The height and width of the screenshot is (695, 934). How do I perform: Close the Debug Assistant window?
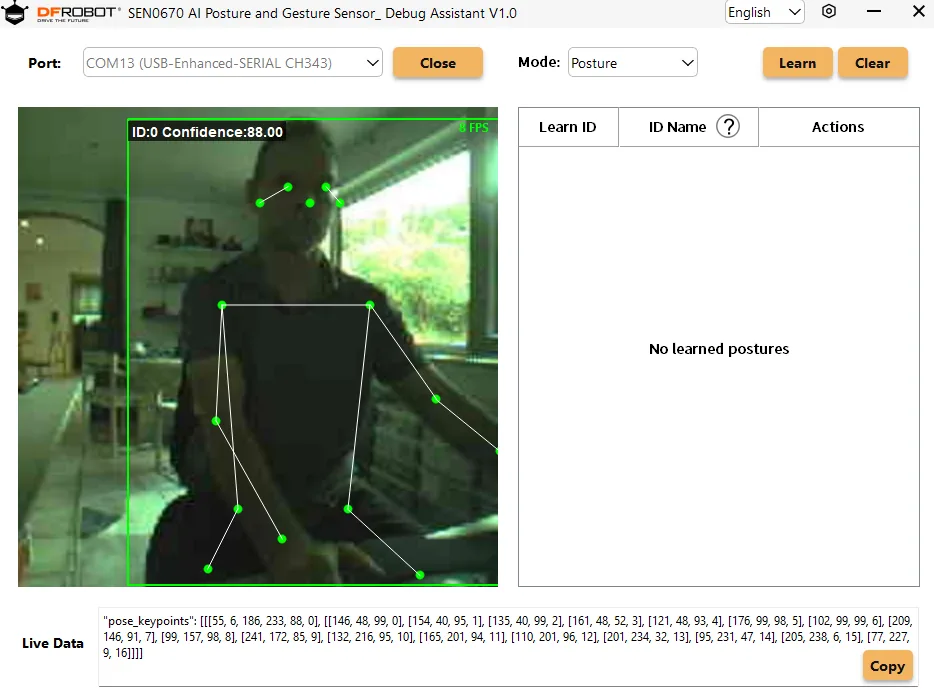[919, 11]
